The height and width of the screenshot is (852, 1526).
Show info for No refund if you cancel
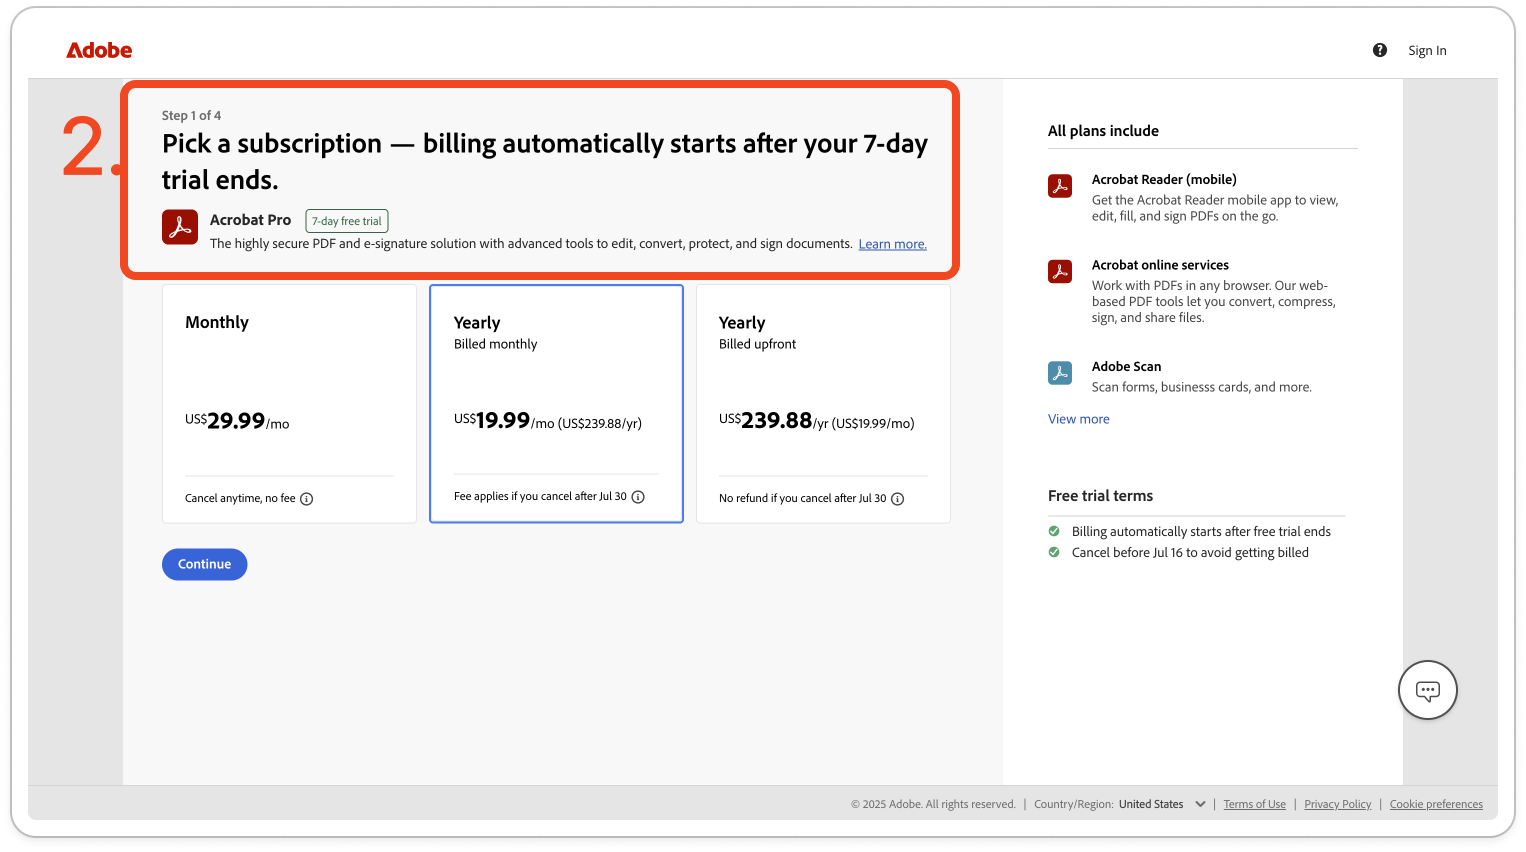[898, 499]
